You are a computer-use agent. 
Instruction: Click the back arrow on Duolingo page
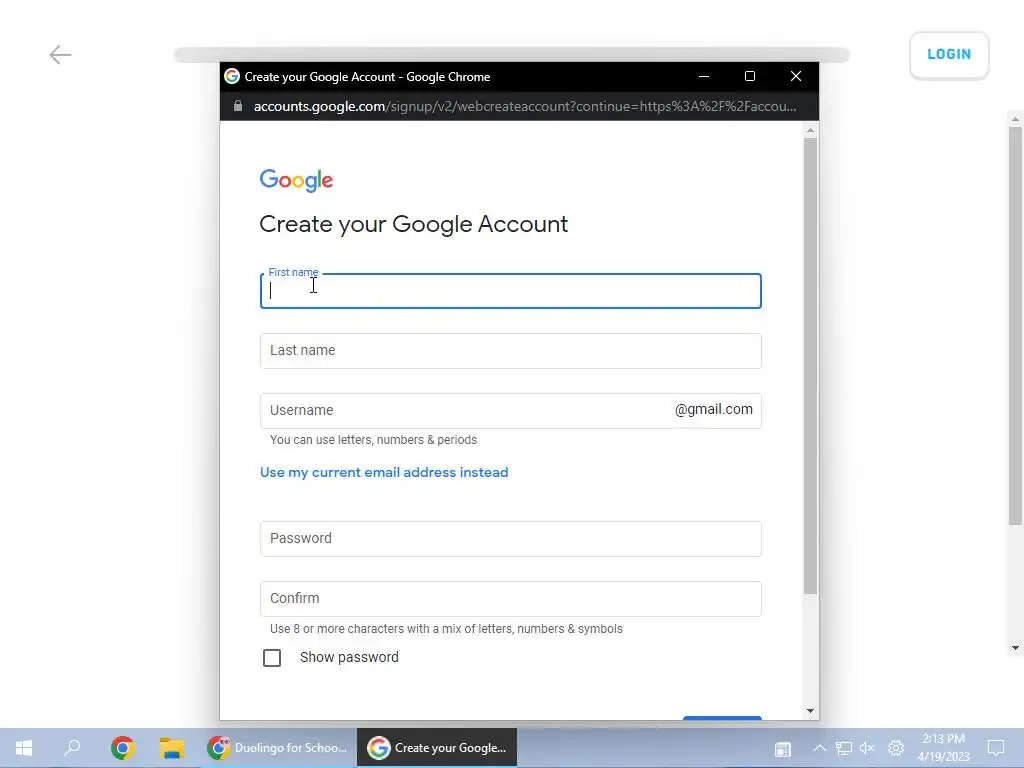60,55
